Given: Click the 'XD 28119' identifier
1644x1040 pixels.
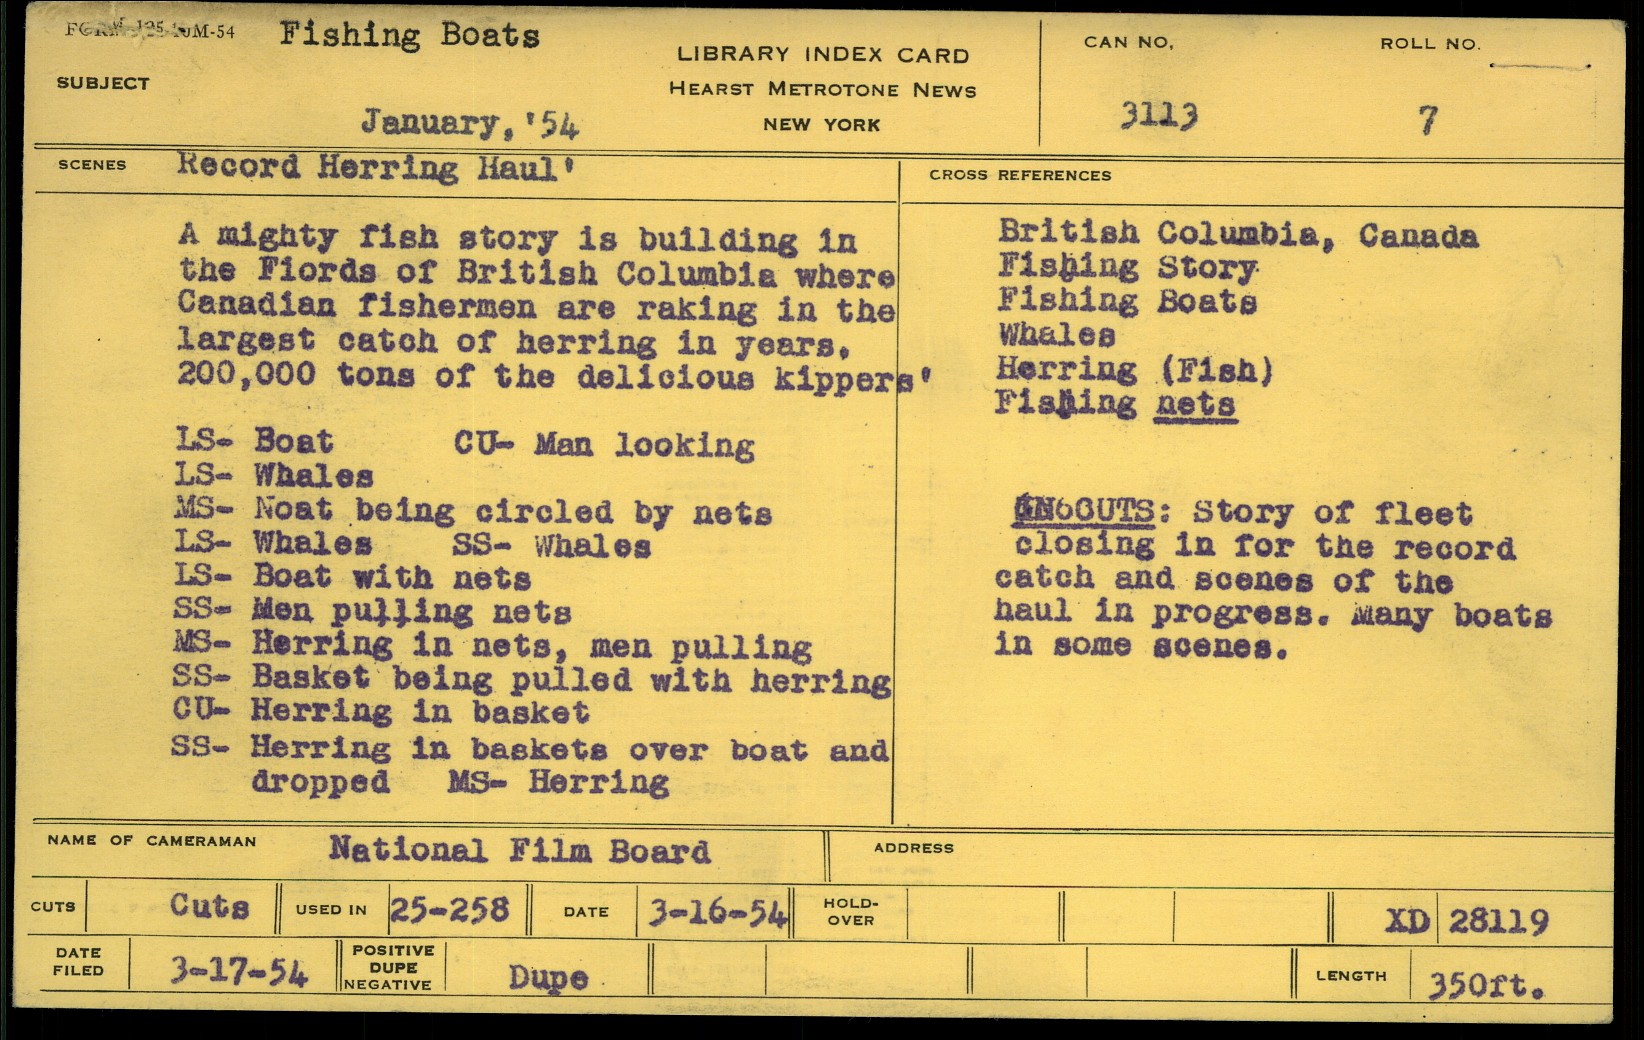Looking at the screenshot, I should coord(1466,921).
